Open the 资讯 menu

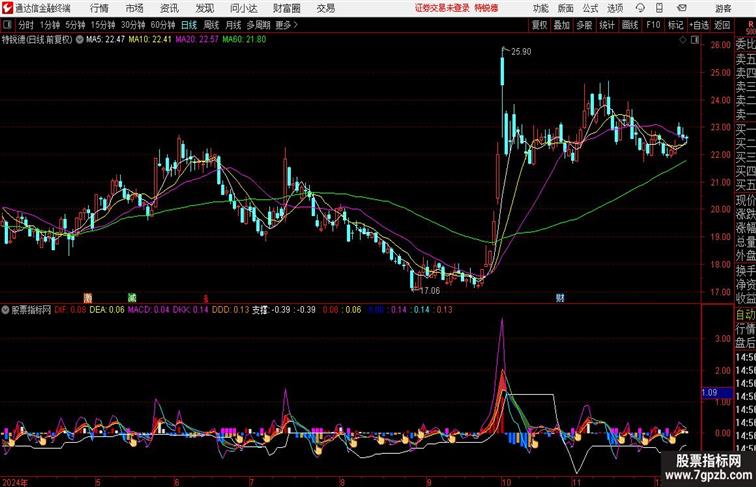(169, 8)
